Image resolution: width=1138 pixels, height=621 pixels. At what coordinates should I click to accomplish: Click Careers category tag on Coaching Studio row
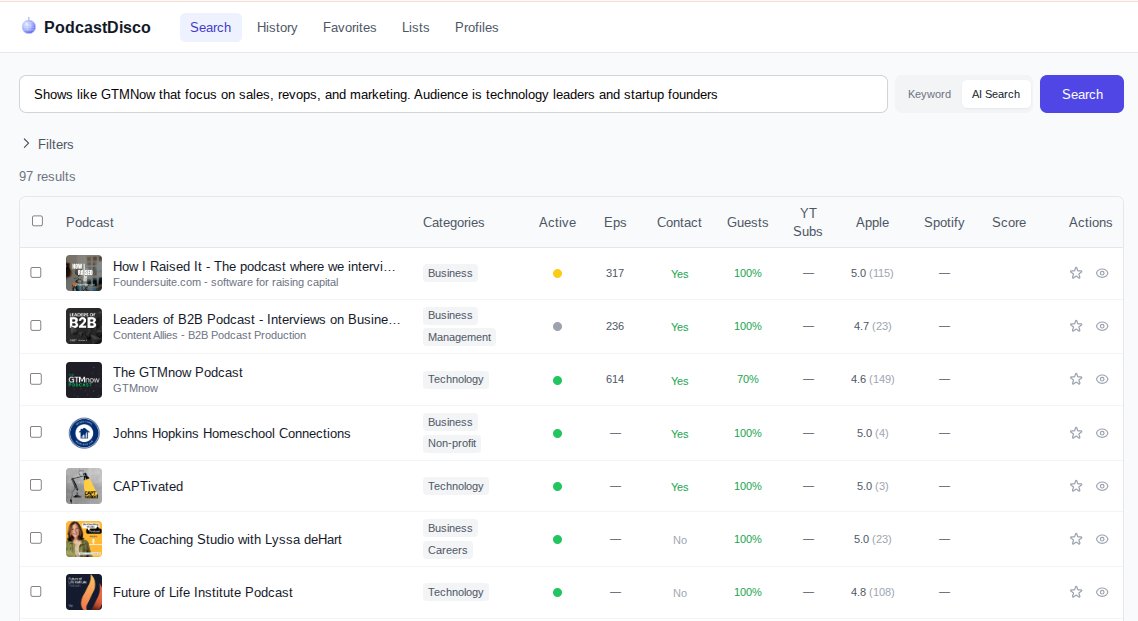pos(448,550)
